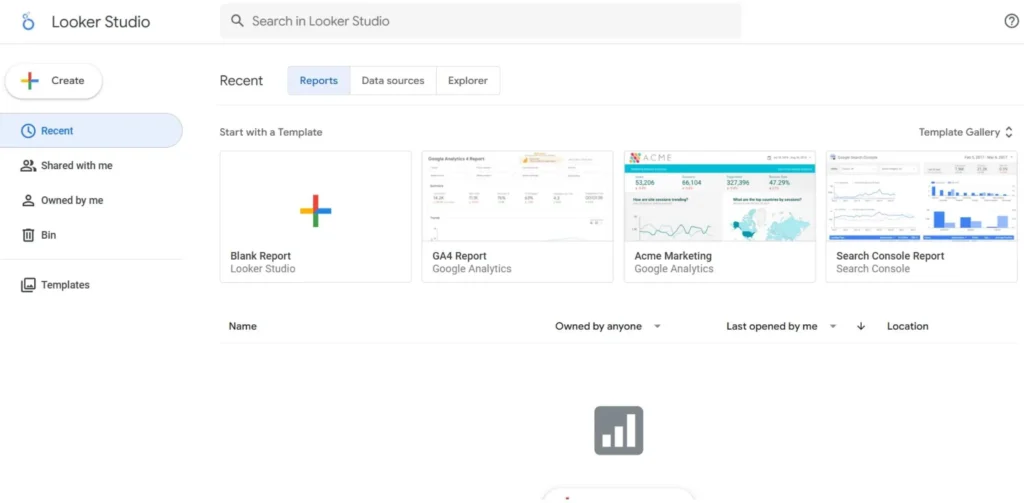Image resolution: width=1024 pixels, height=503 pixels.
Task: Switch to the Data sources tab
Action: pos(392,81)
